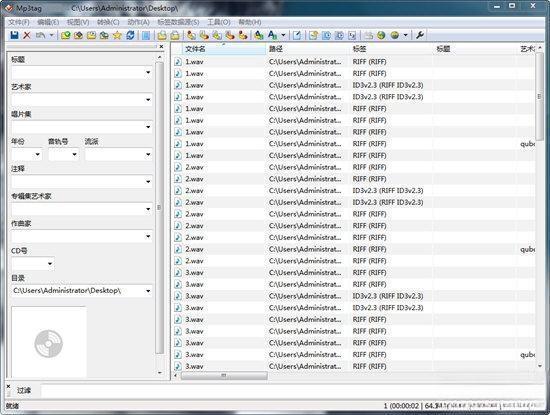Open the 文件(F) menu
The width and height of the screenshot is (550, 415).
pos(19,22)
